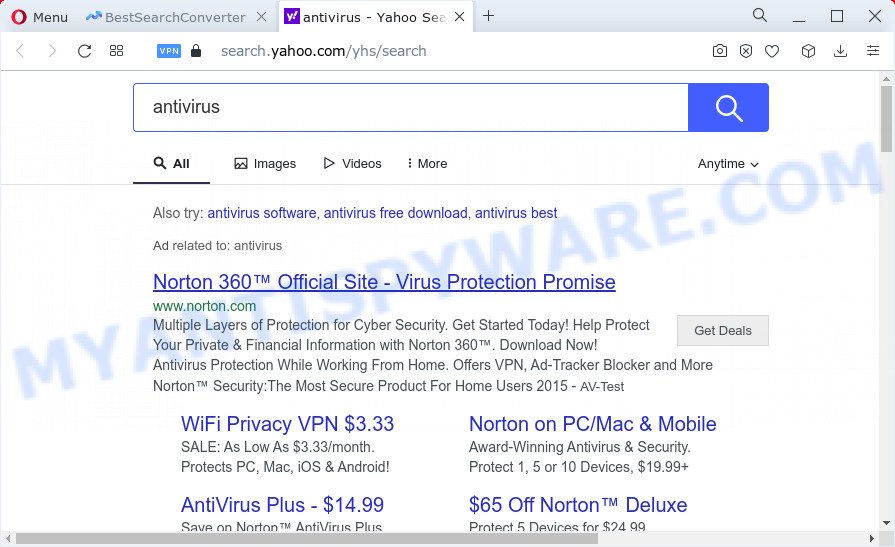
Task: Focus the address bar URL
Action: (324, 51)
